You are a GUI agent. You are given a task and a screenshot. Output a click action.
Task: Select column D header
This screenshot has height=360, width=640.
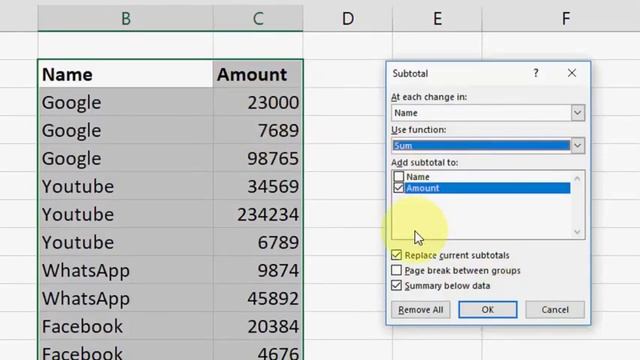click(348, 18)
